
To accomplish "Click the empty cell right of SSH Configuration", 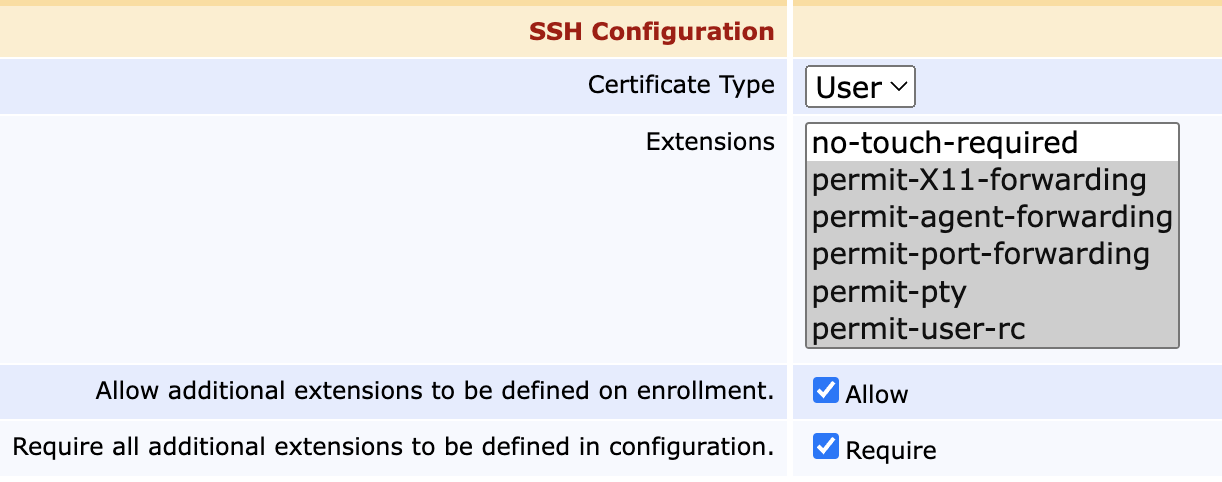I will tap(1006, 32).
